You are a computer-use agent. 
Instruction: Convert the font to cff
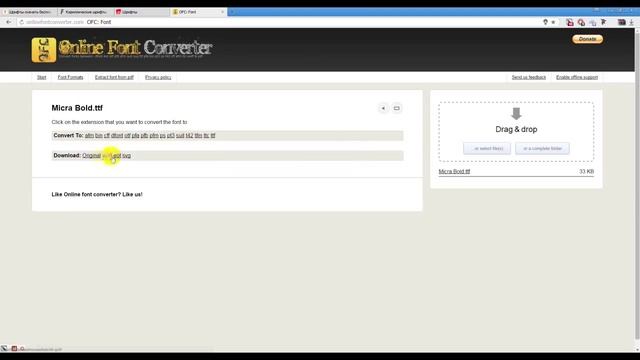(x=107, y=136)
